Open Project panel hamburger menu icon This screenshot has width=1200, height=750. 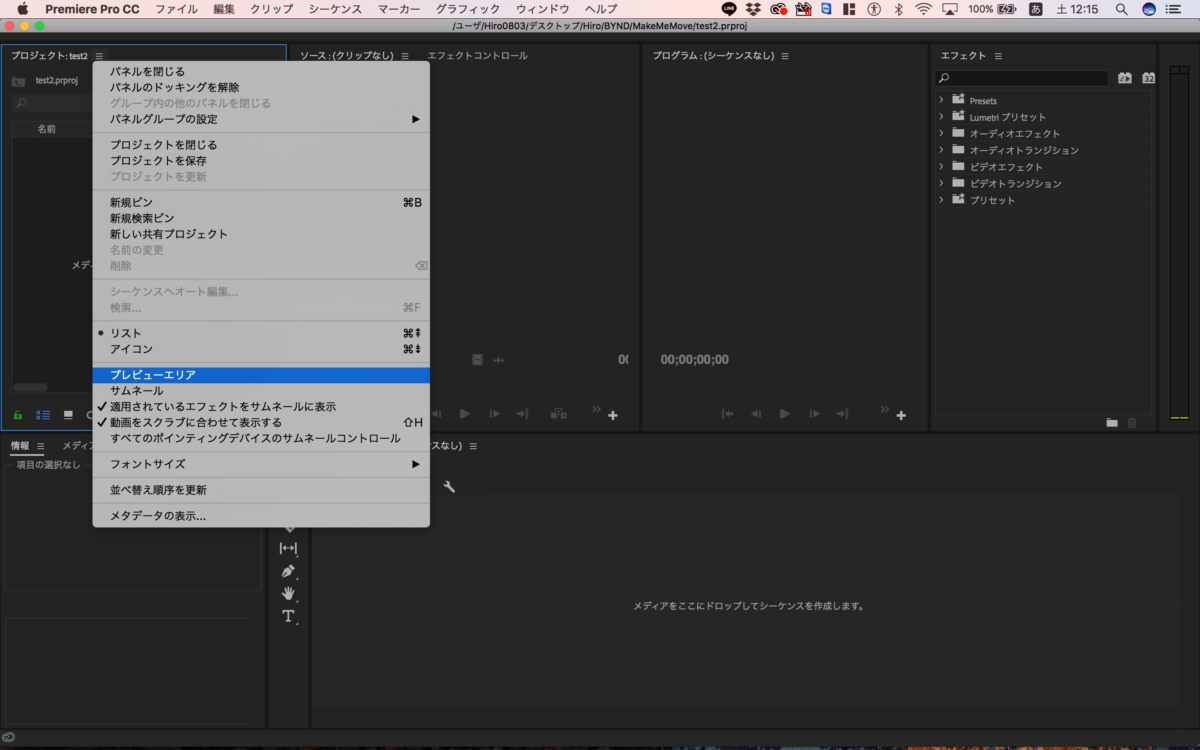[99, 56]
